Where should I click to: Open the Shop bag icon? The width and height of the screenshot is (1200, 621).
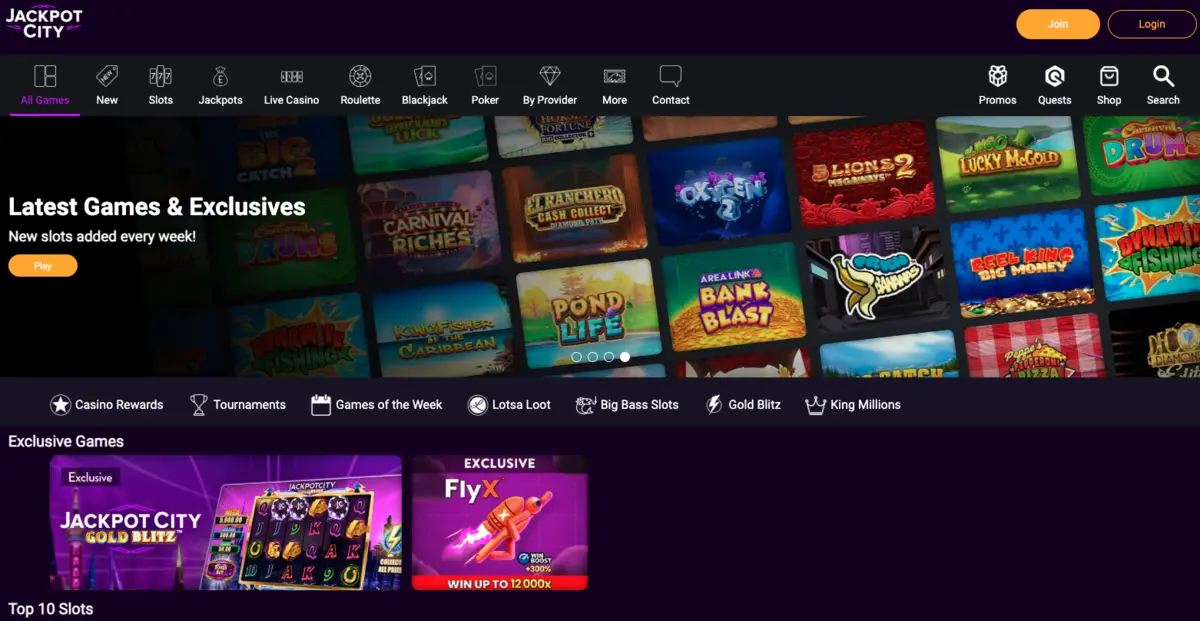1109,76
